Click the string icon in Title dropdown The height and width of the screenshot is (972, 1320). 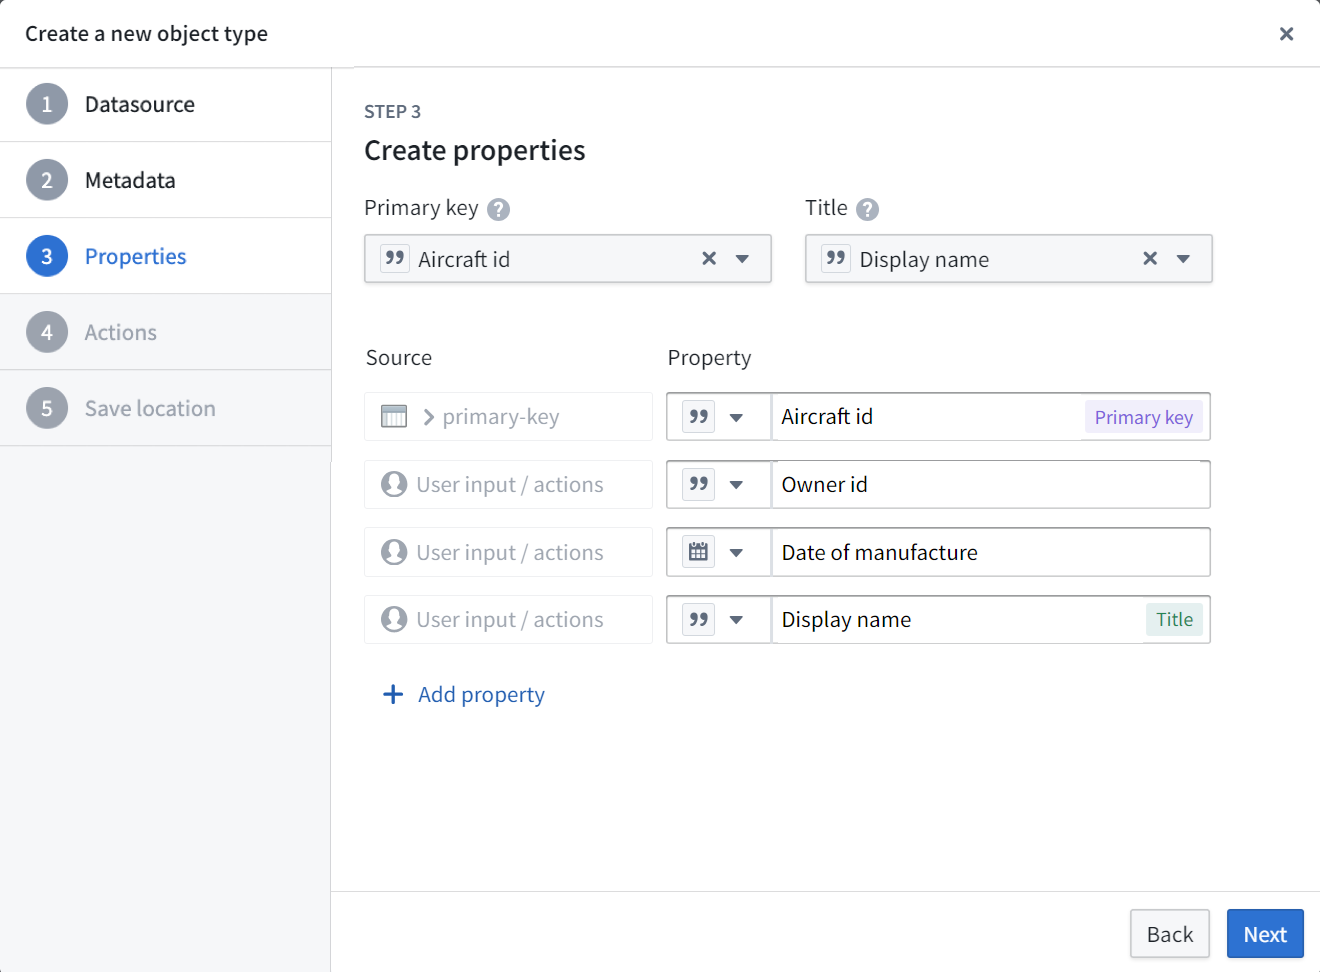(x=836, y=259)
